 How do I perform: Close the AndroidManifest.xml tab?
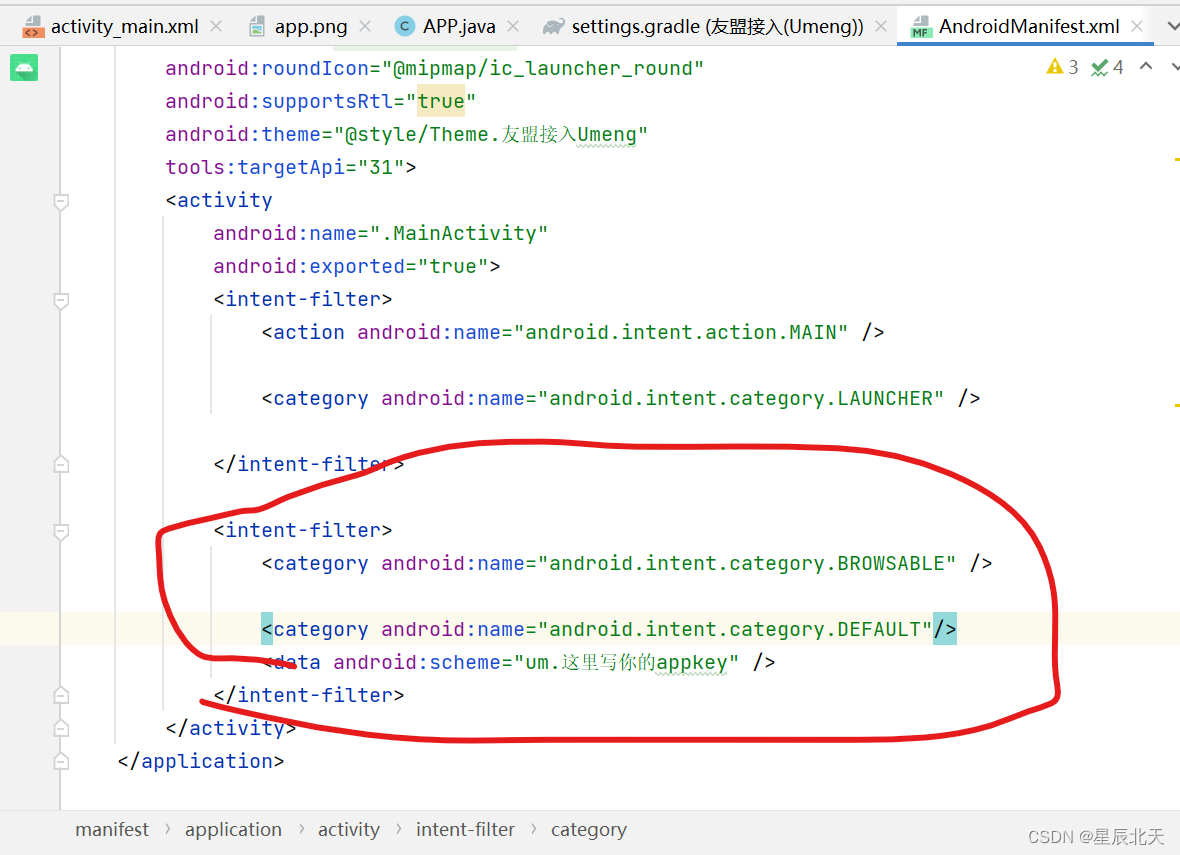coord(1137,26)
